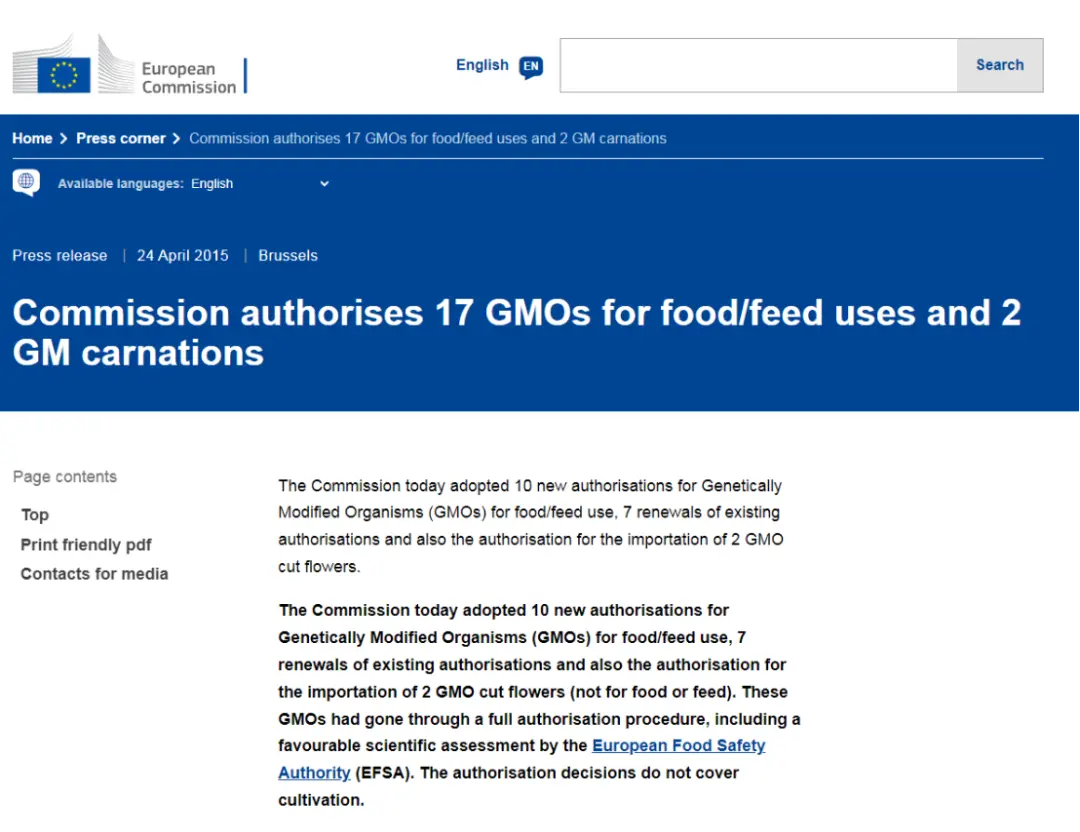The width and height of the screenshot is (1080, 832).
Task: Click the press release main headline
Action: [x=516, y=332]
